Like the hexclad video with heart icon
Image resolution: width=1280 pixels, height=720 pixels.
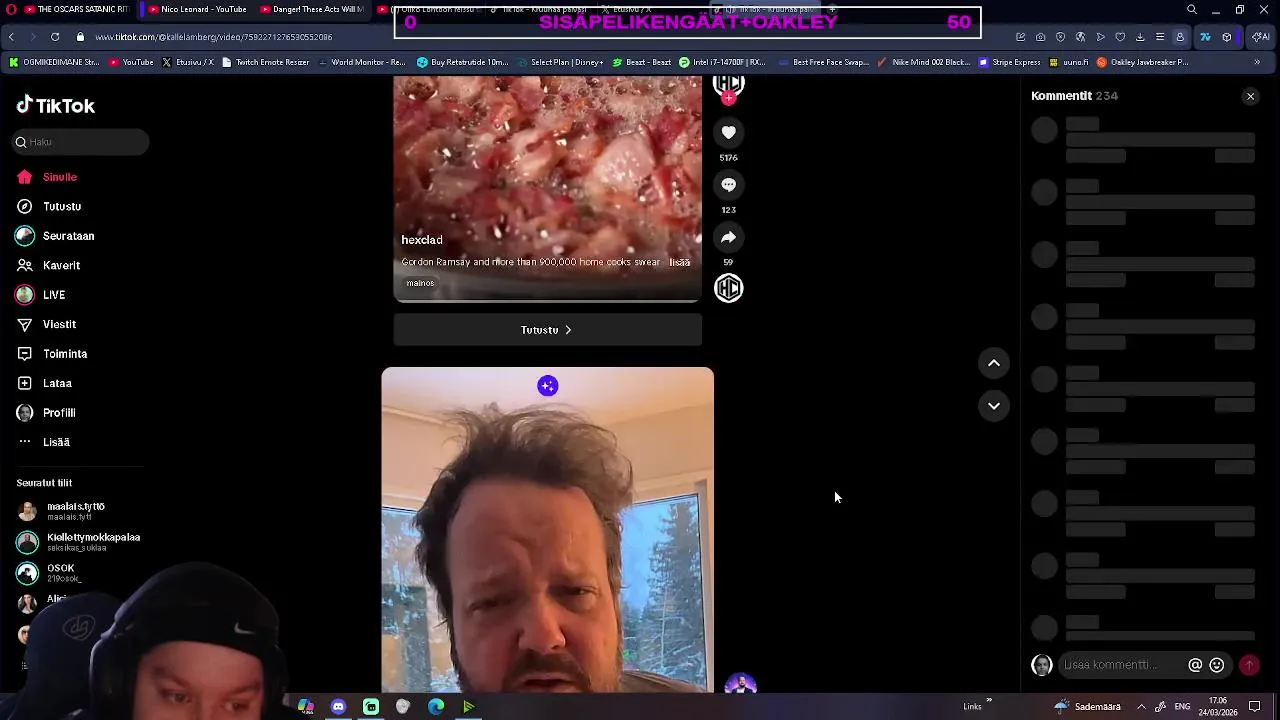click(x=728, y=132)
